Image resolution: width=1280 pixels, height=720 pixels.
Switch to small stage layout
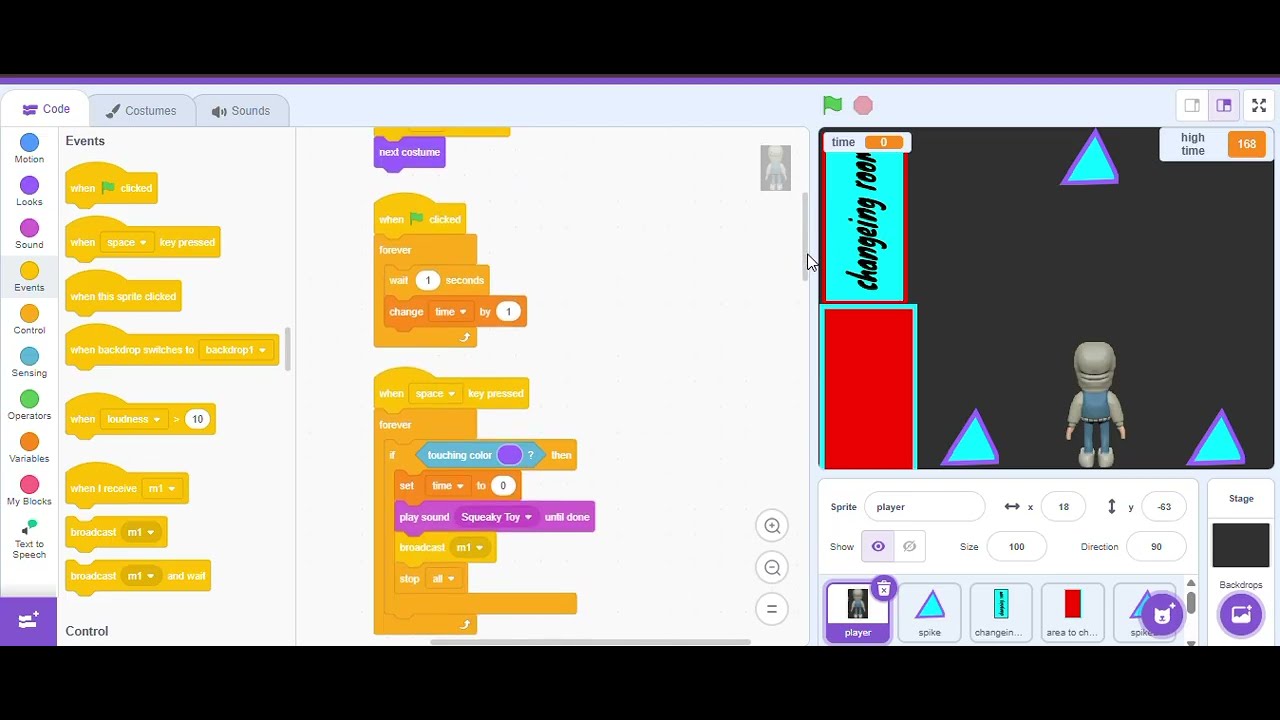pyautogui.click(x=1192, y=105)
